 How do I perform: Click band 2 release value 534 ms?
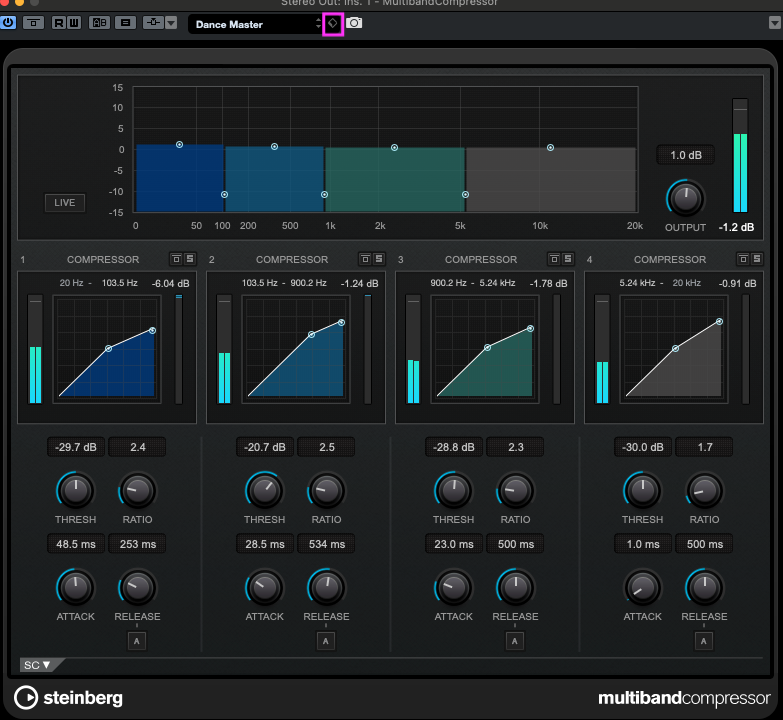click(x=327, y=544)
